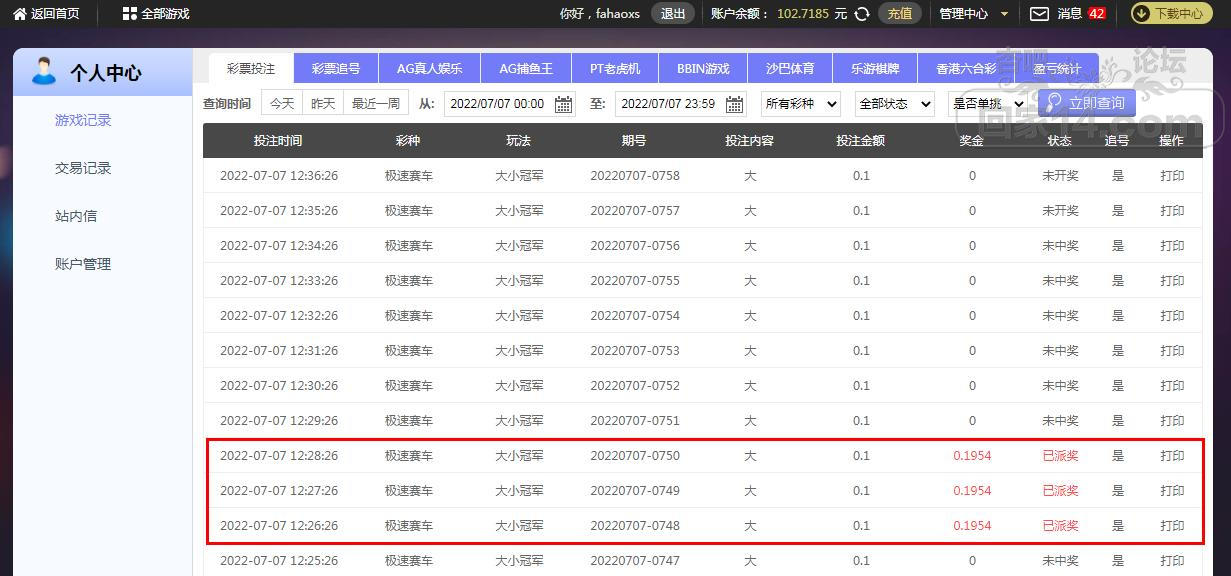Click the user avatar icon in 个人中心
The image size is (1231, 576).
click(44, 71)
